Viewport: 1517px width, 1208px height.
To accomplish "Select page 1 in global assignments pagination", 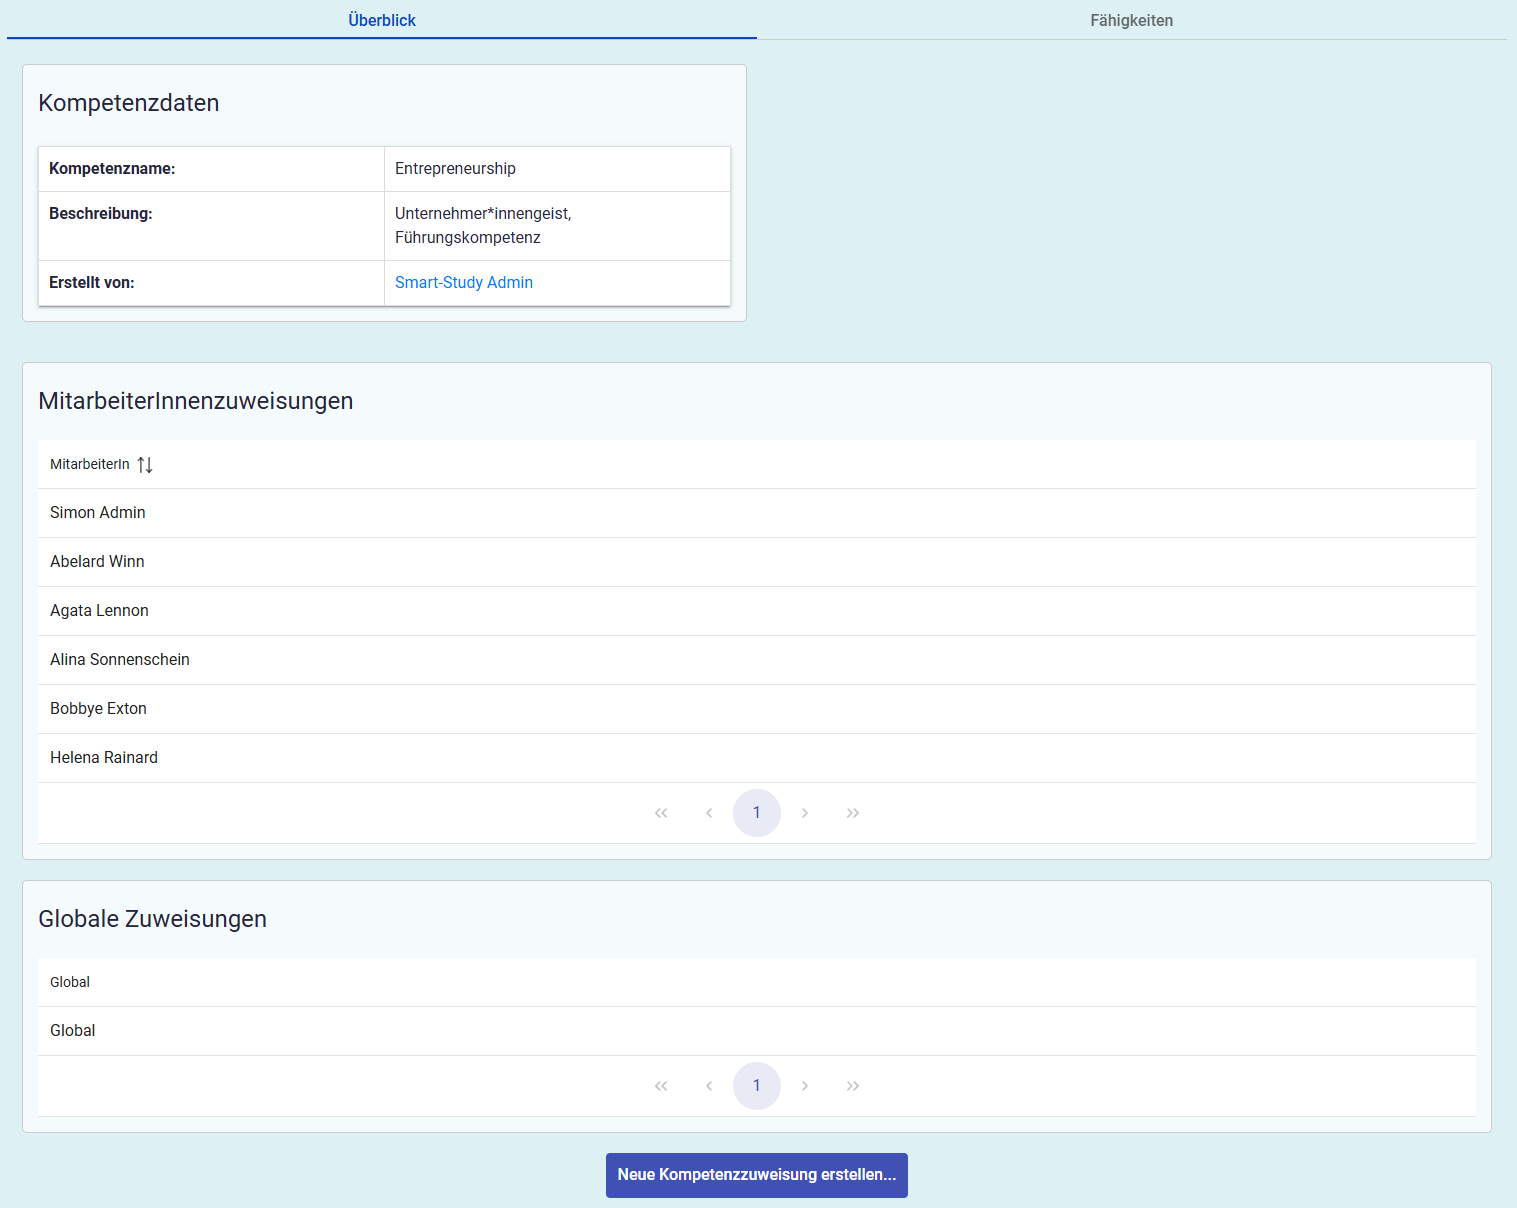I will [757, 1086].
